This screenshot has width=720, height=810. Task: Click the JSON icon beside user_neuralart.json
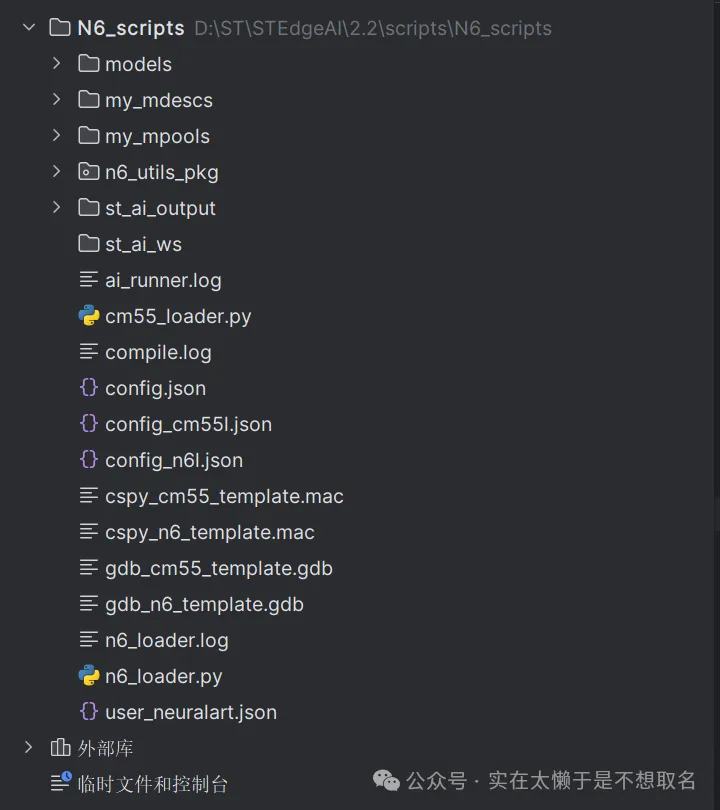[89, 712]
